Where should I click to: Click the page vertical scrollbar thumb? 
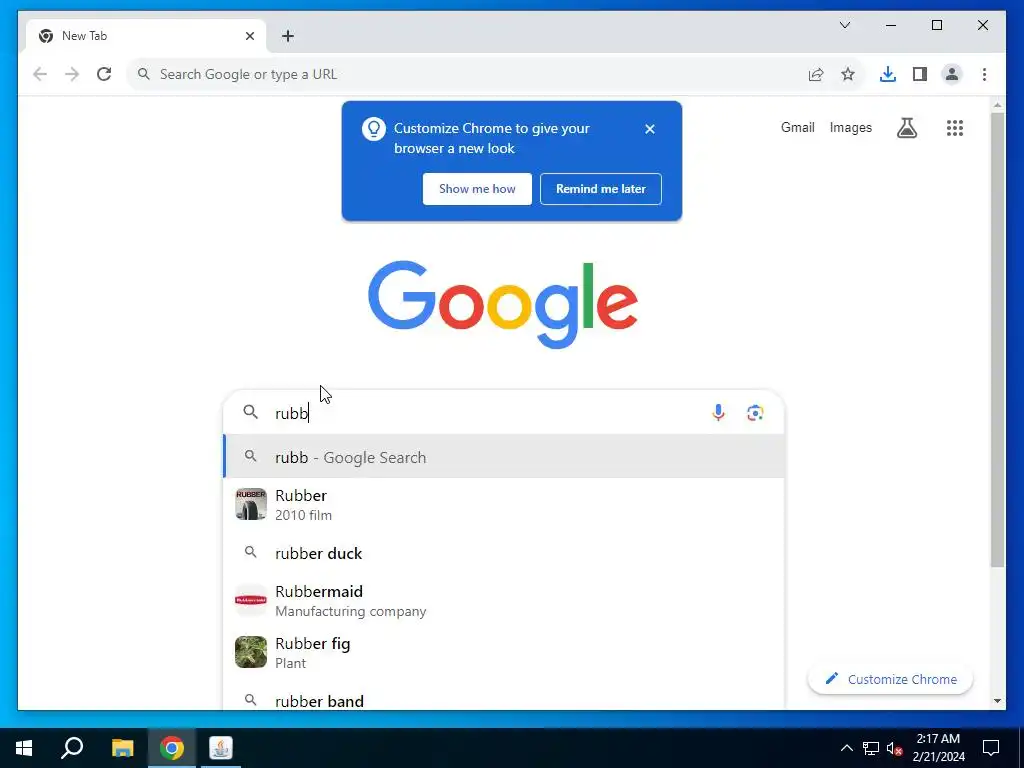pyautogui.click(x=997, y=340)
